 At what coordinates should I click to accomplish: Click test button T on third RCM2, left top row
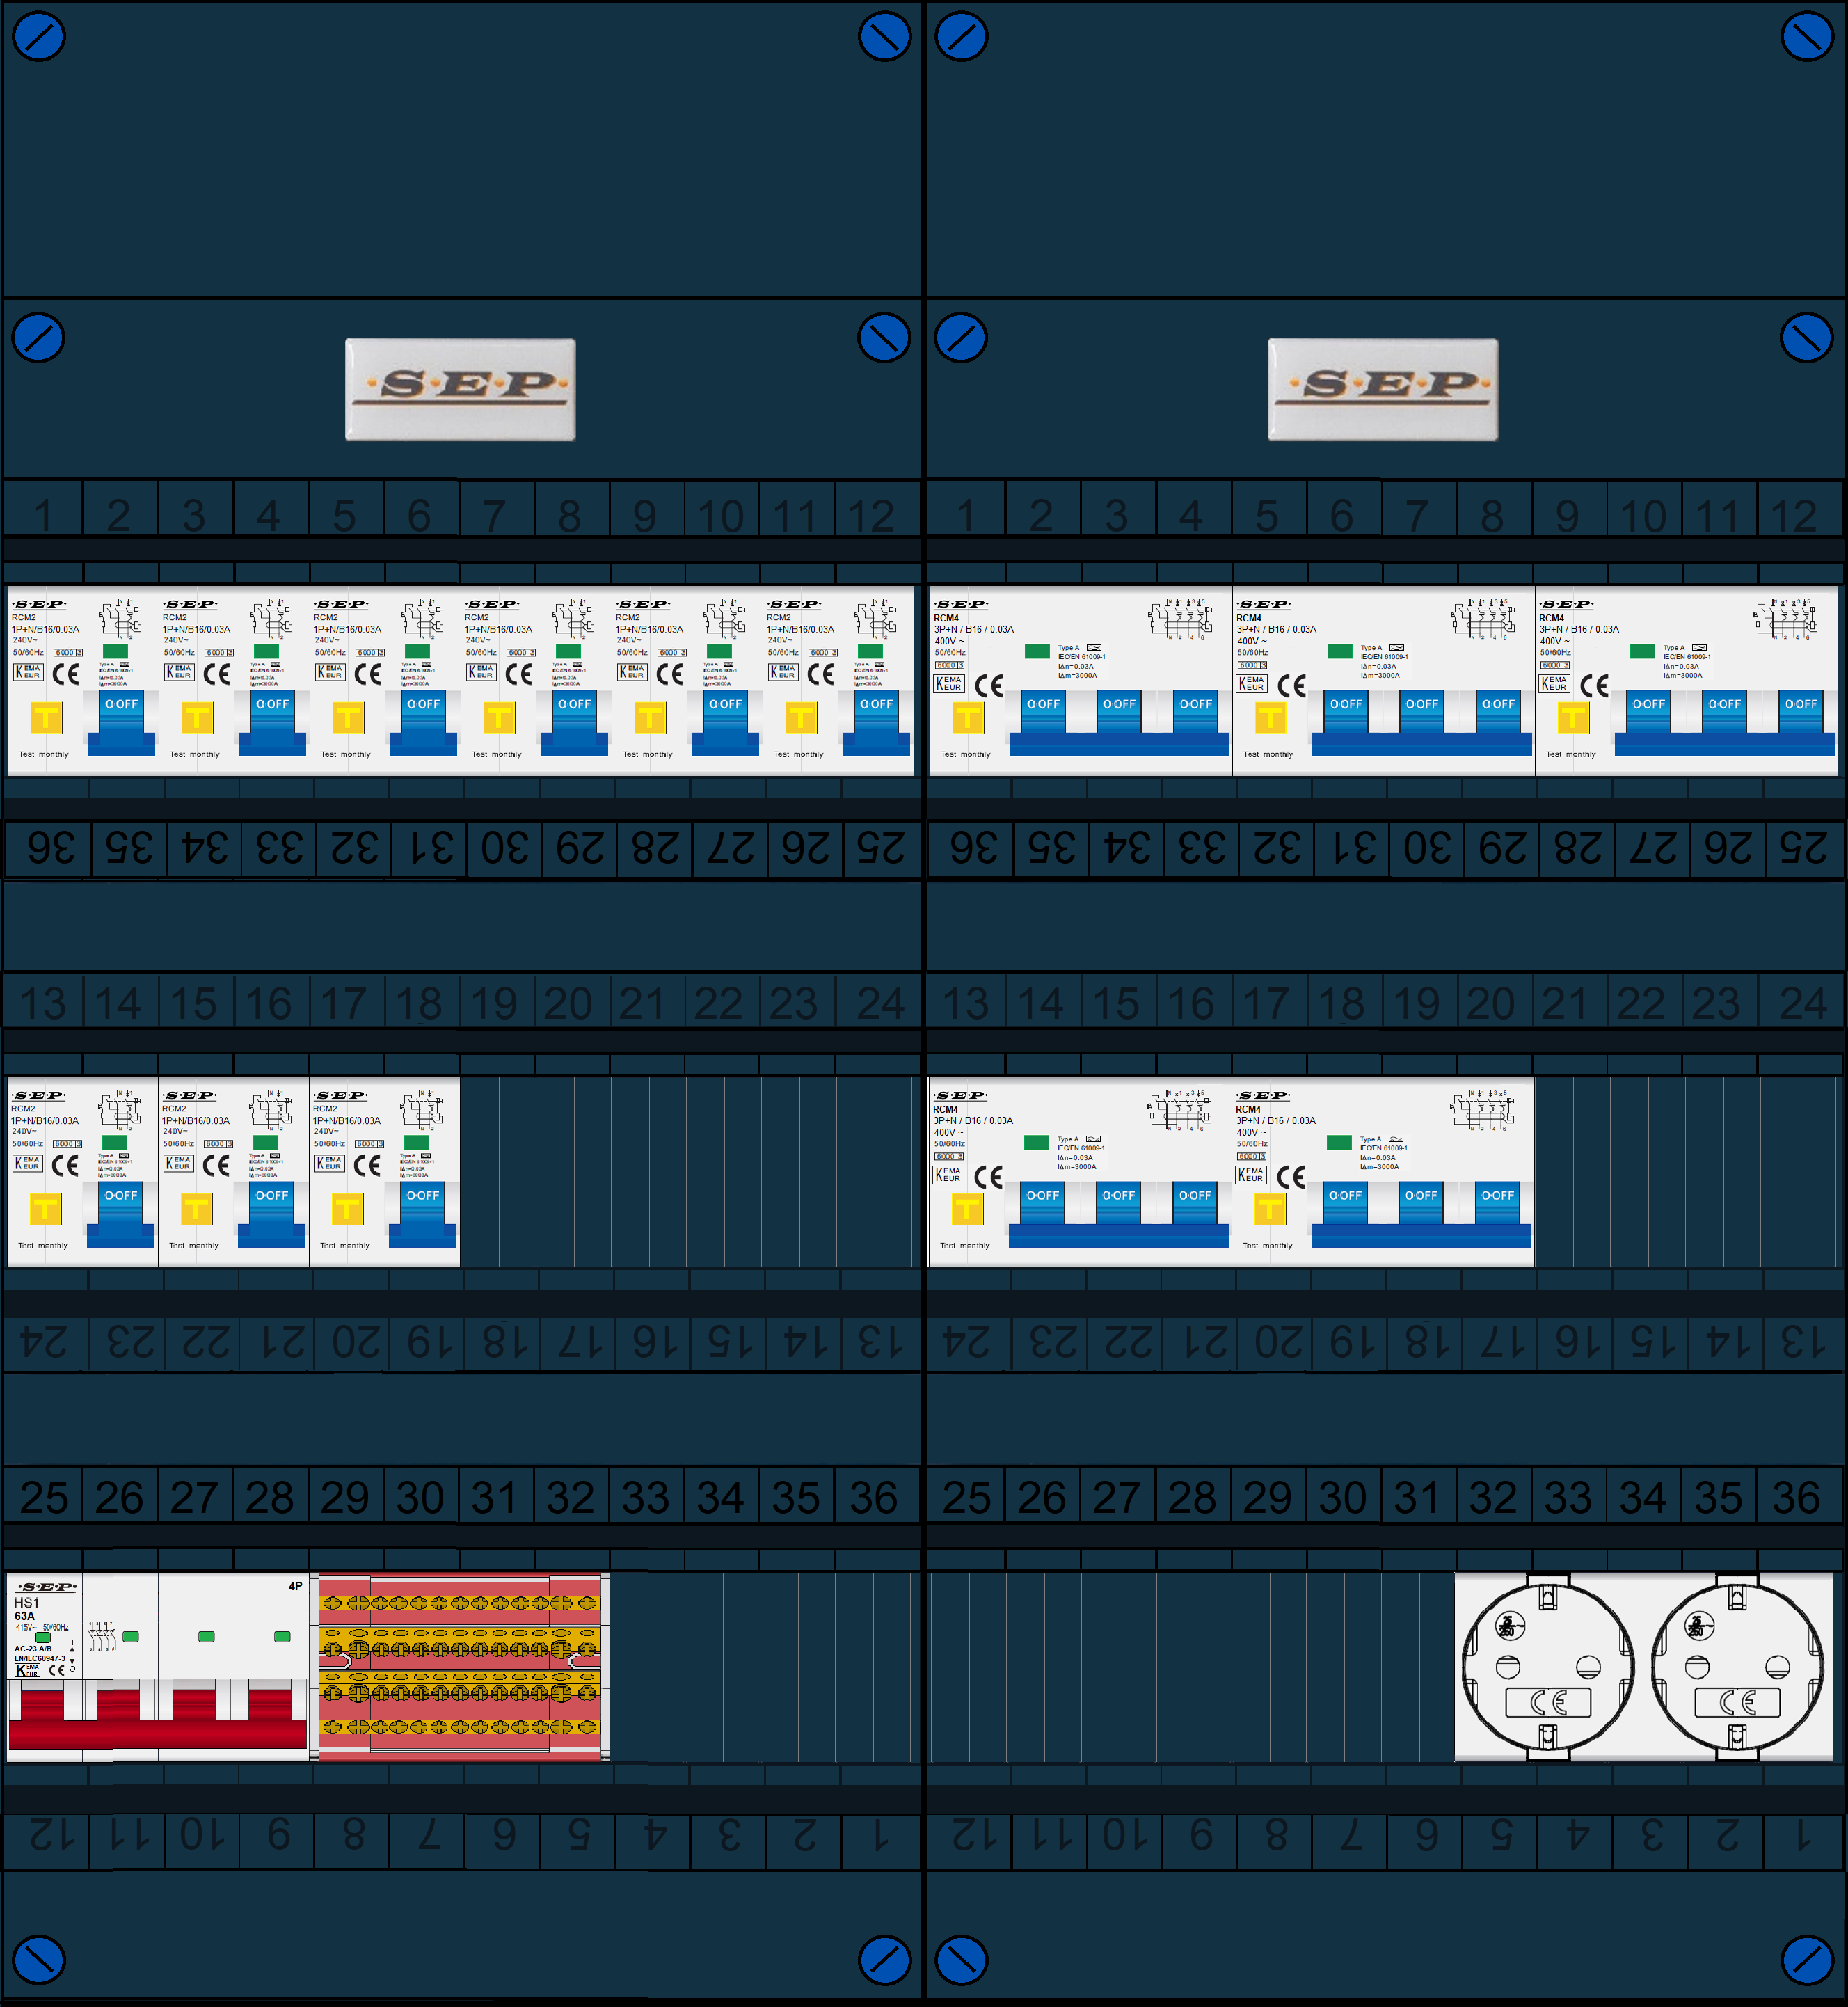(x=348, y=717)
